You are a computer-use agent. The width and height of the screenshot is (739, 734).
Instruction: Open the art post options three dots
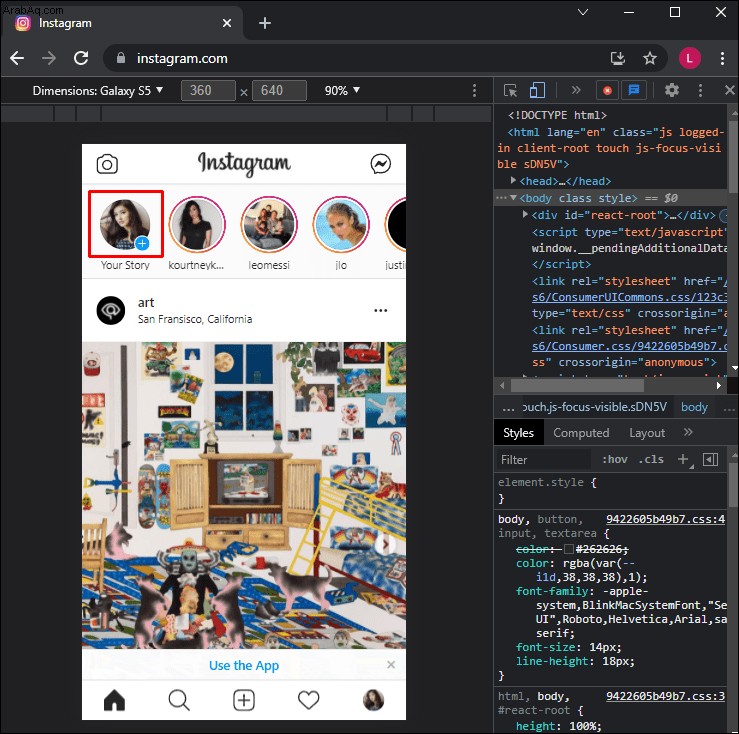[380, 310]
